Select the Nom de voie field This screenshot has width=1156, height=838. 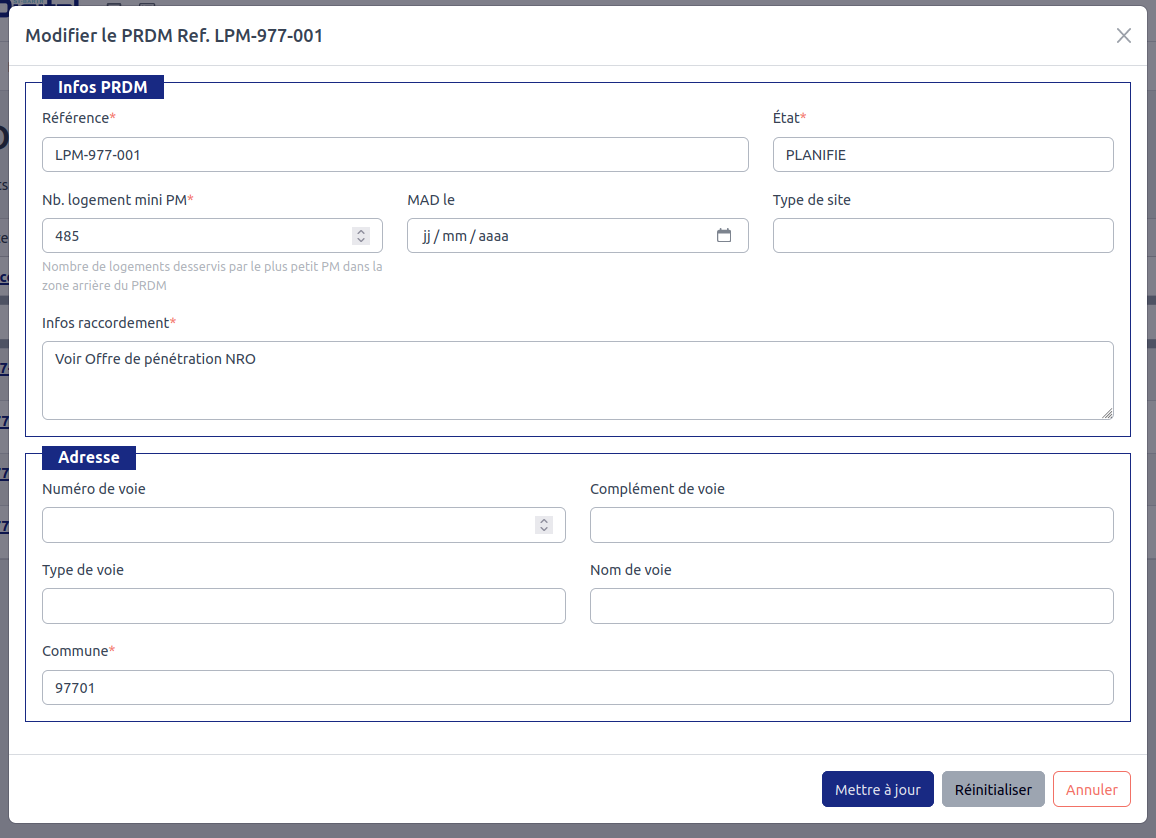[x=851, y=606]
